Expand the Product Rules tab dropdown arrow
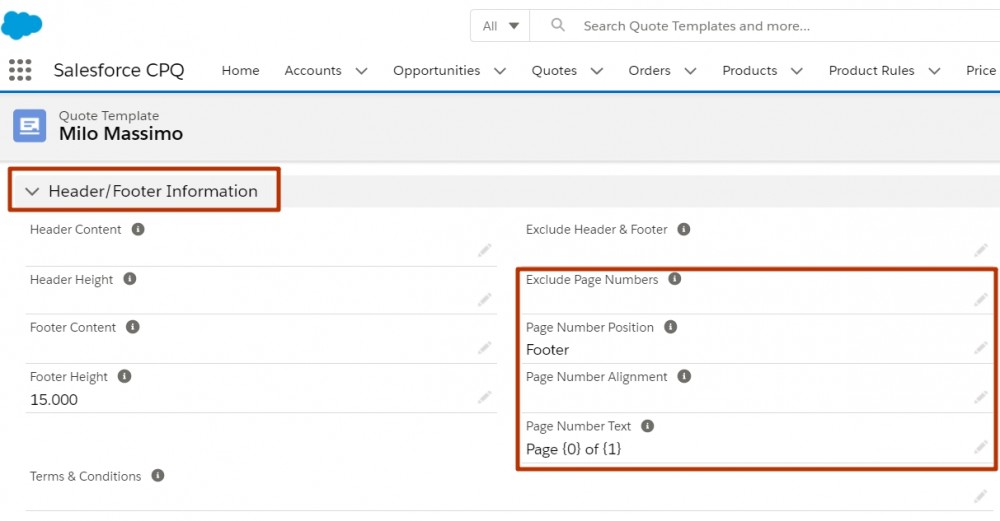This screenshot has width=1000, height=521. point(934,71)
